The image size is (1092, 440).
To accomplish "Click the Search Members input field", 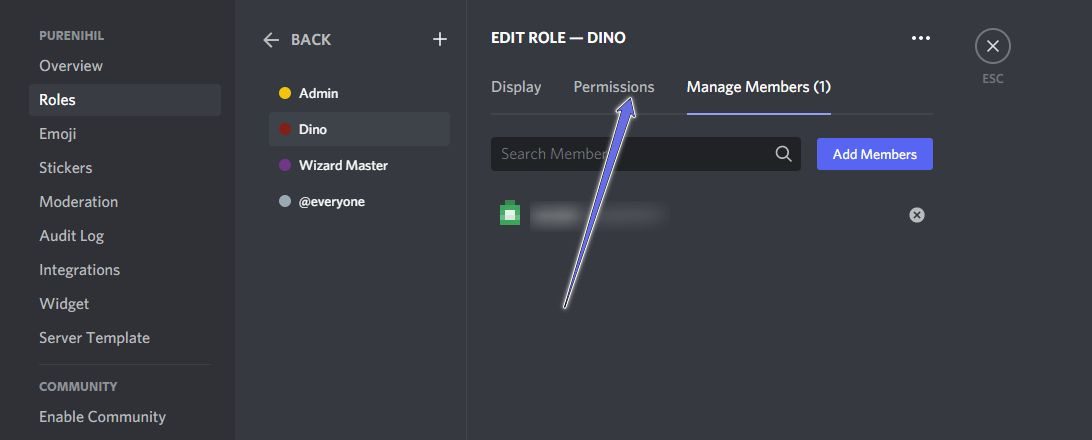I will tap(630, 154).
